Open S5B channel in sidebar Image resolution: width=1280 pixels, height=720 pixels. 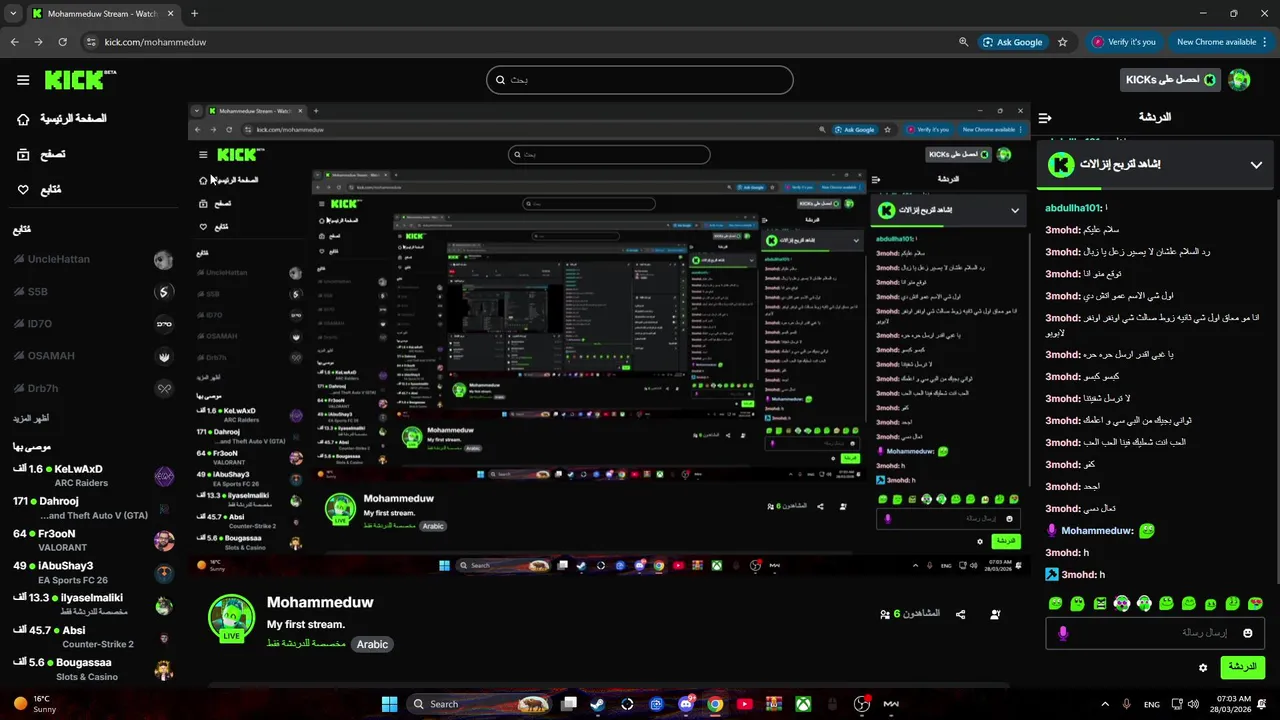tap(93, 292)
